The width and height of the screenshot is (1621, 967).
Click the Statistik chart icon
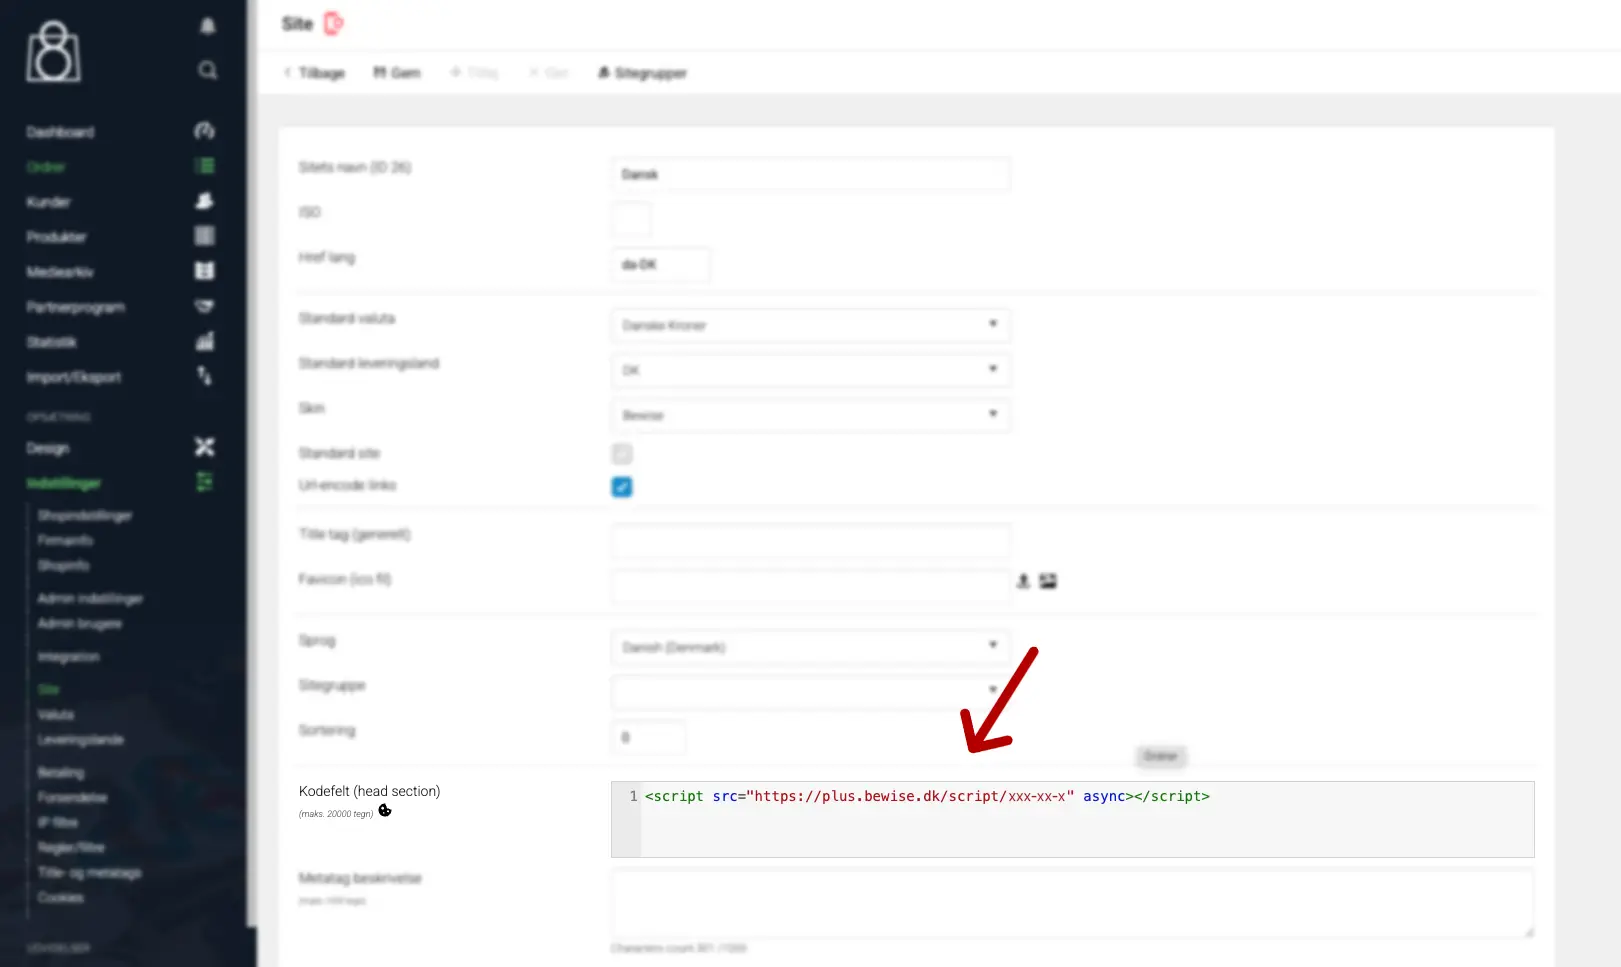point(205,341)
